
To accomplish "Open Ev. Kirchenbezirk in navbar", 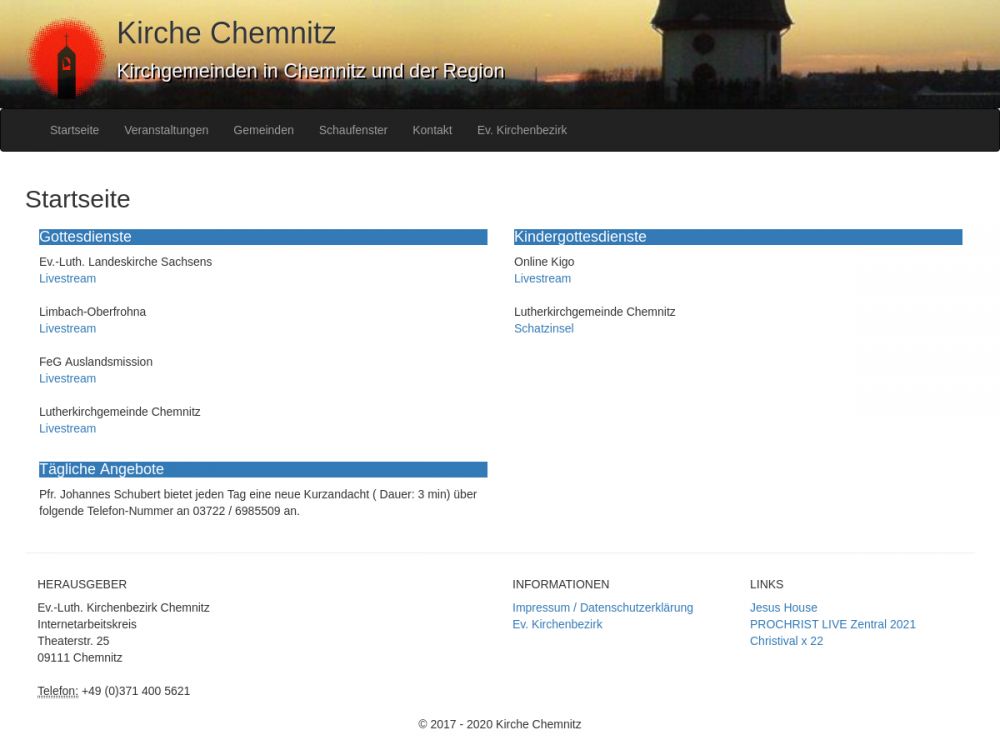I will coord(521,130).
